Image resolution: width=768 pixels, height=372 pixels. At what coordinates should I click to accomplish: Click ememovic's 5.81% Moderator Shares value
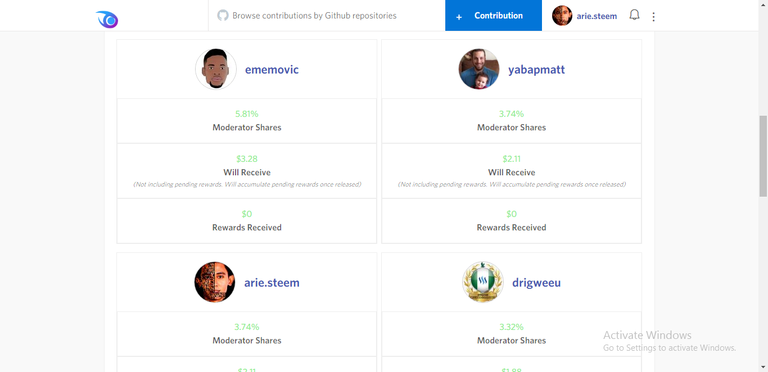coord(246,114)
